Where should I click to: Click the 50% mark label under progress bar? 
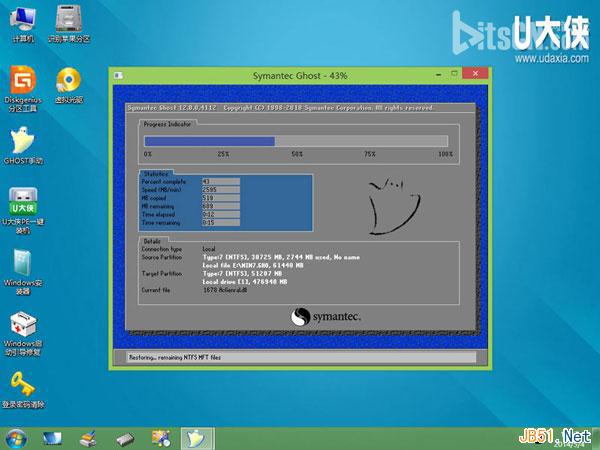(x=297, y=154)
